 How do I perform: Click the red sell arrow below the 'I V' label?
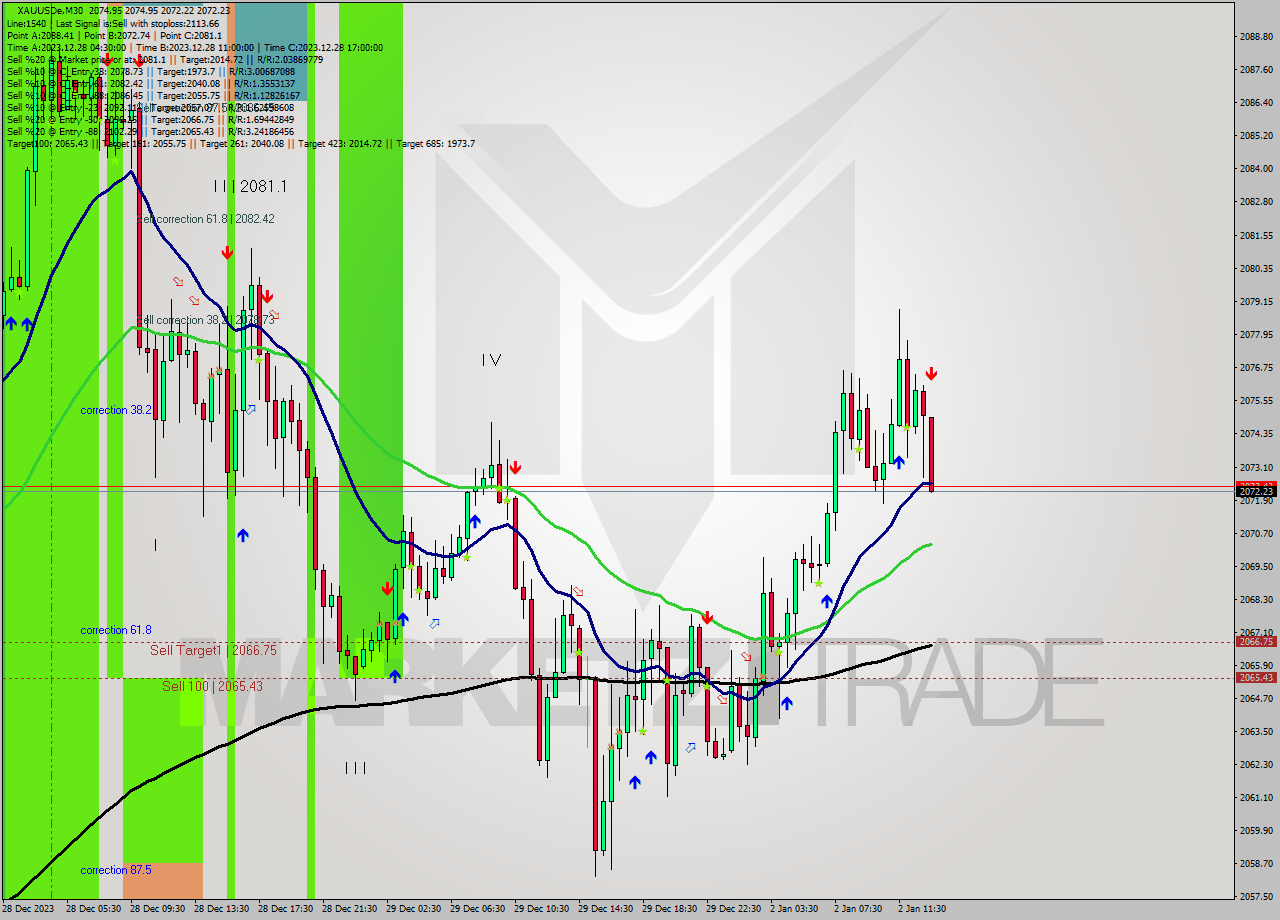point(514,467)
